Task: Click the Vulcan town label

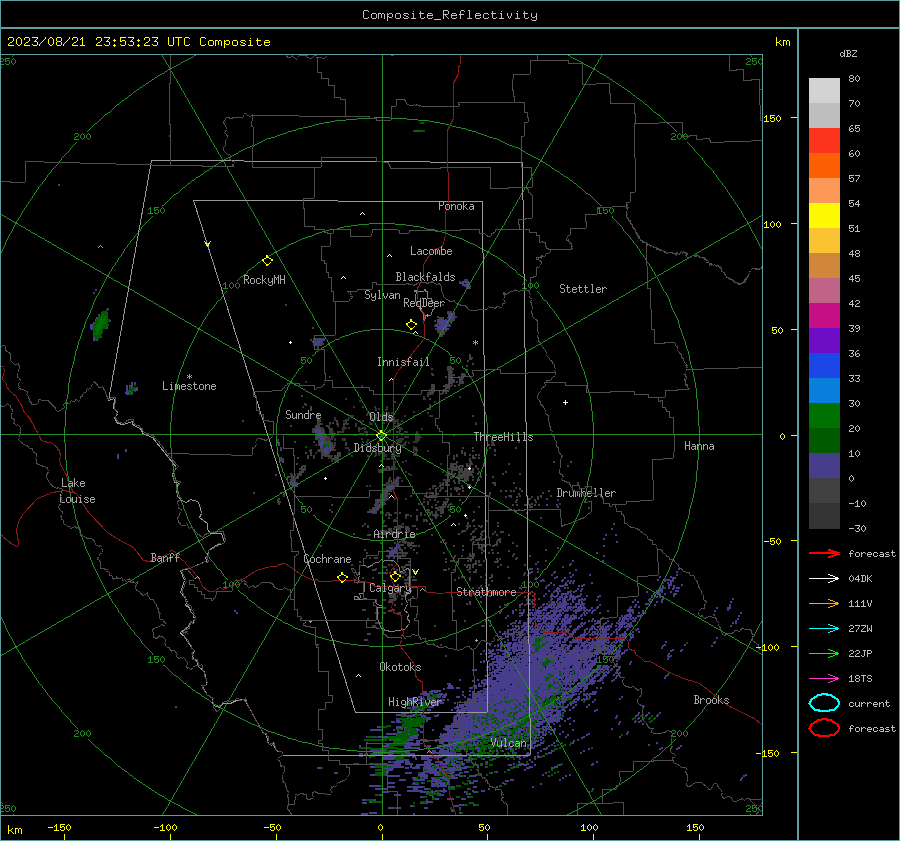Action: (x=508, y=743)
